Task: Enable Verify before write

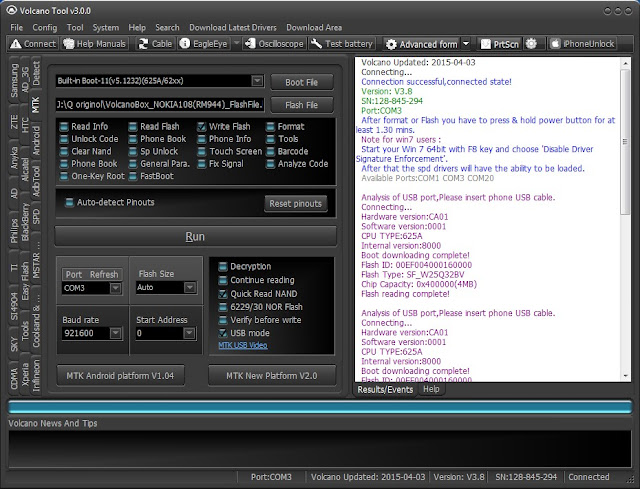Action: [x=223, y=320]
